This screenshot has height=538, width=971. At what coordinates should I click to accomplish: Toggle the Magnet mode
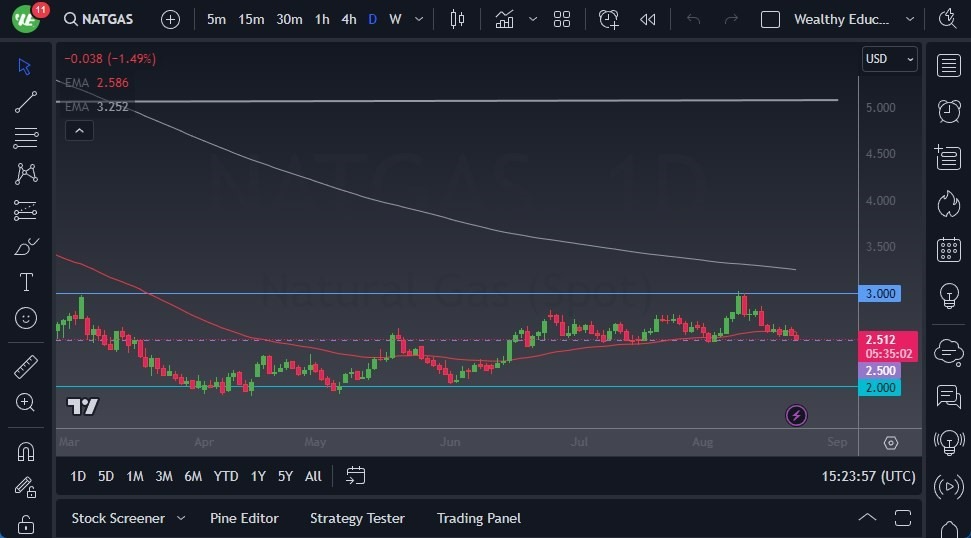26,451
